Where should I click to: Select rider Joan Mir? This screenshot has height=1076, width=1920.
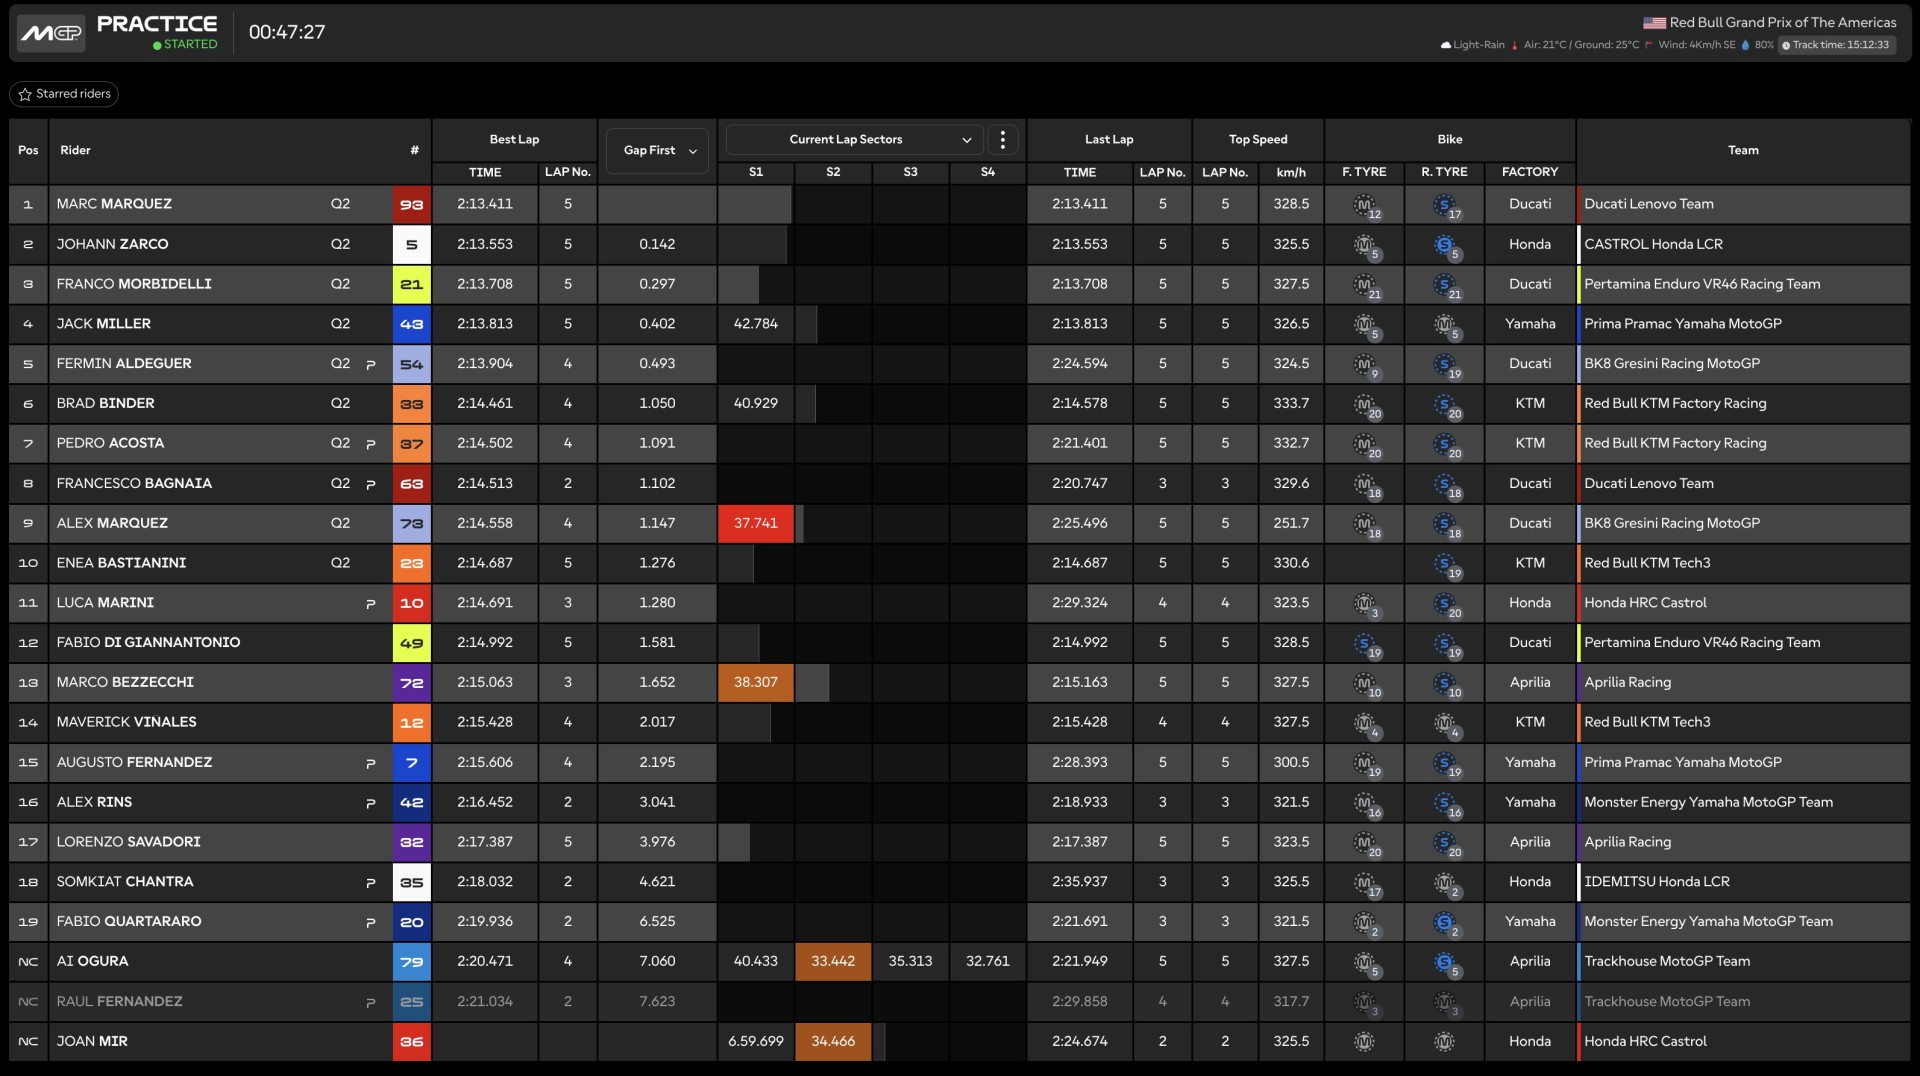92,1041
